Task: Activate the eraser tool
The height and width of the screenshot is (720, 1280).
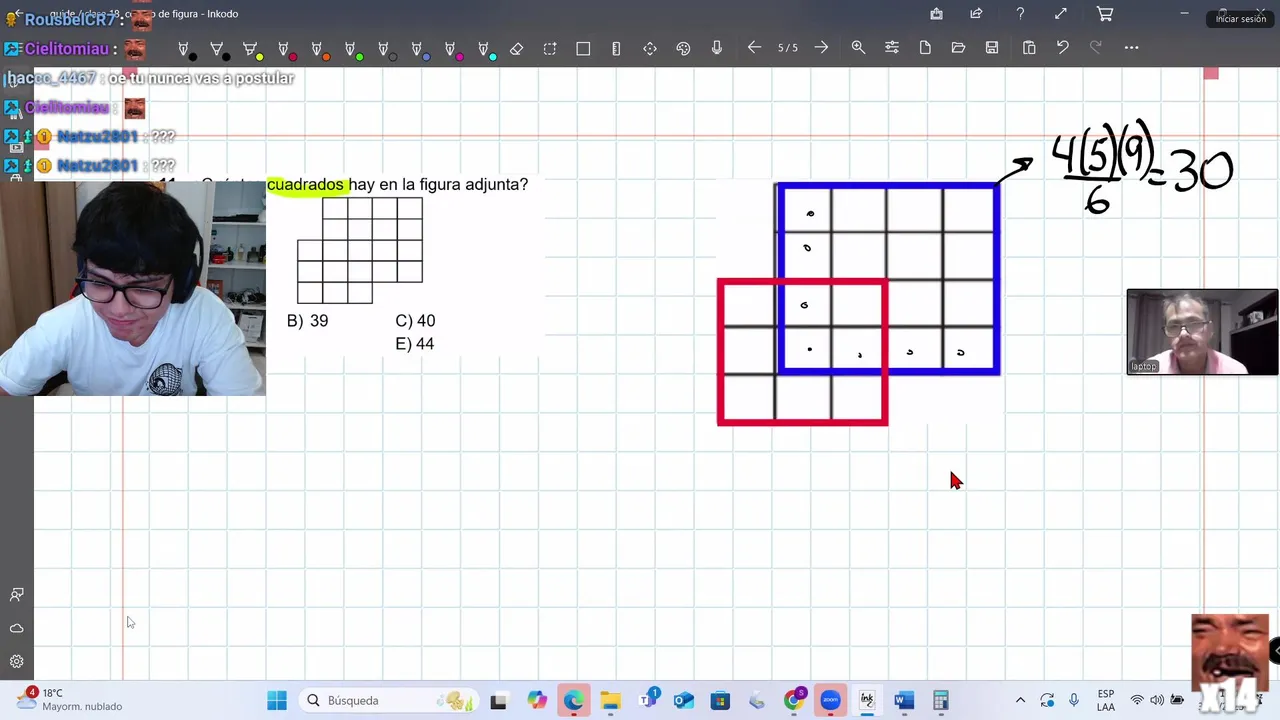Action: [x=516, y=48]
